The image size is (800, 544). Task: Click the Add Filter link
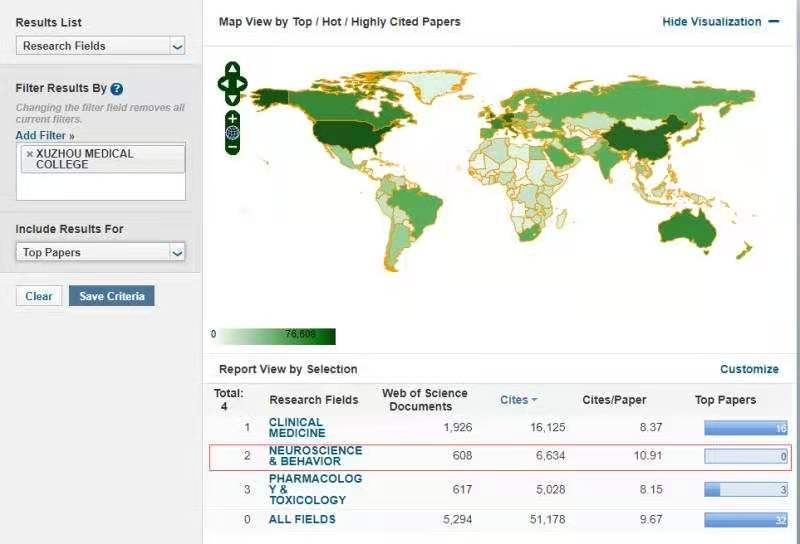tap(45, 135)
